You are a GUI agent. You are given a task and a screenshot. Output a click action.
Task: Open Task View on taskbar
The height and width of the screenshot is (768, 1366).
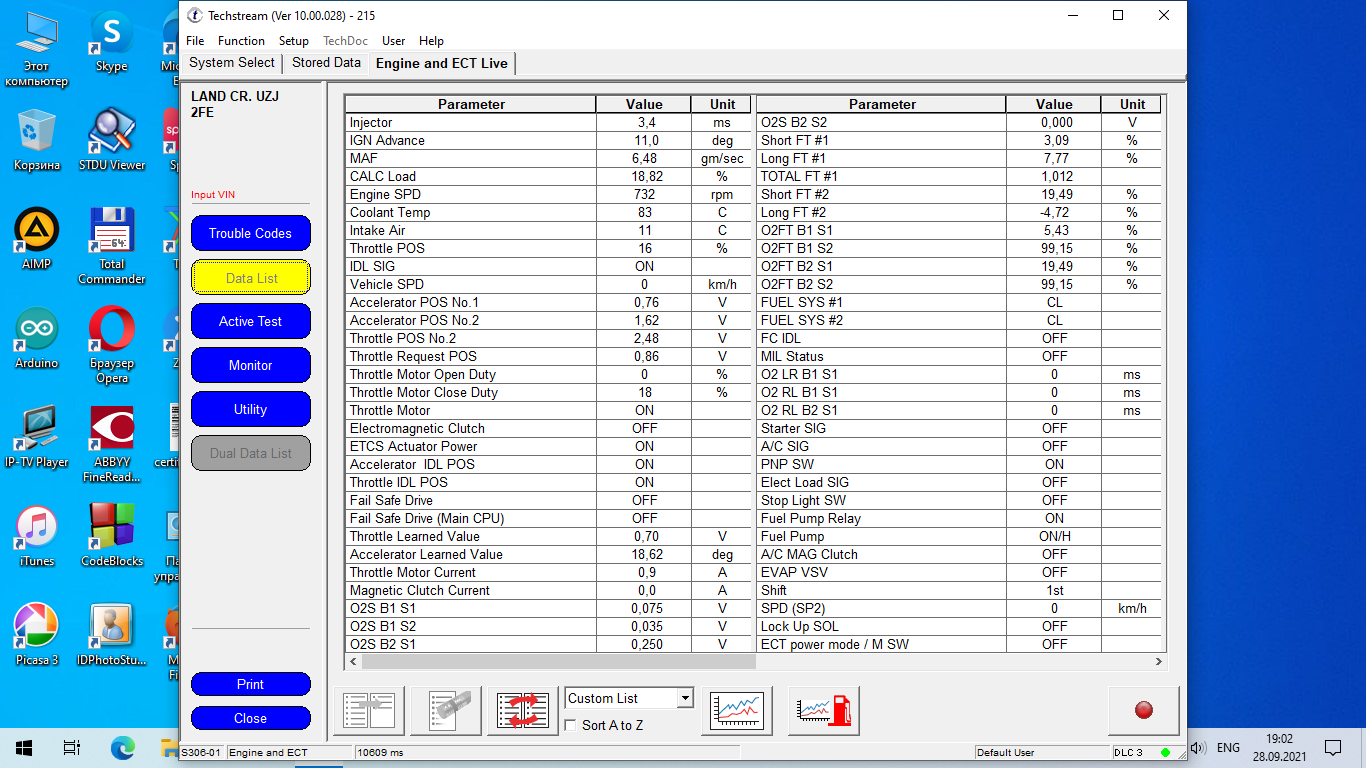(x=72, y=748)
